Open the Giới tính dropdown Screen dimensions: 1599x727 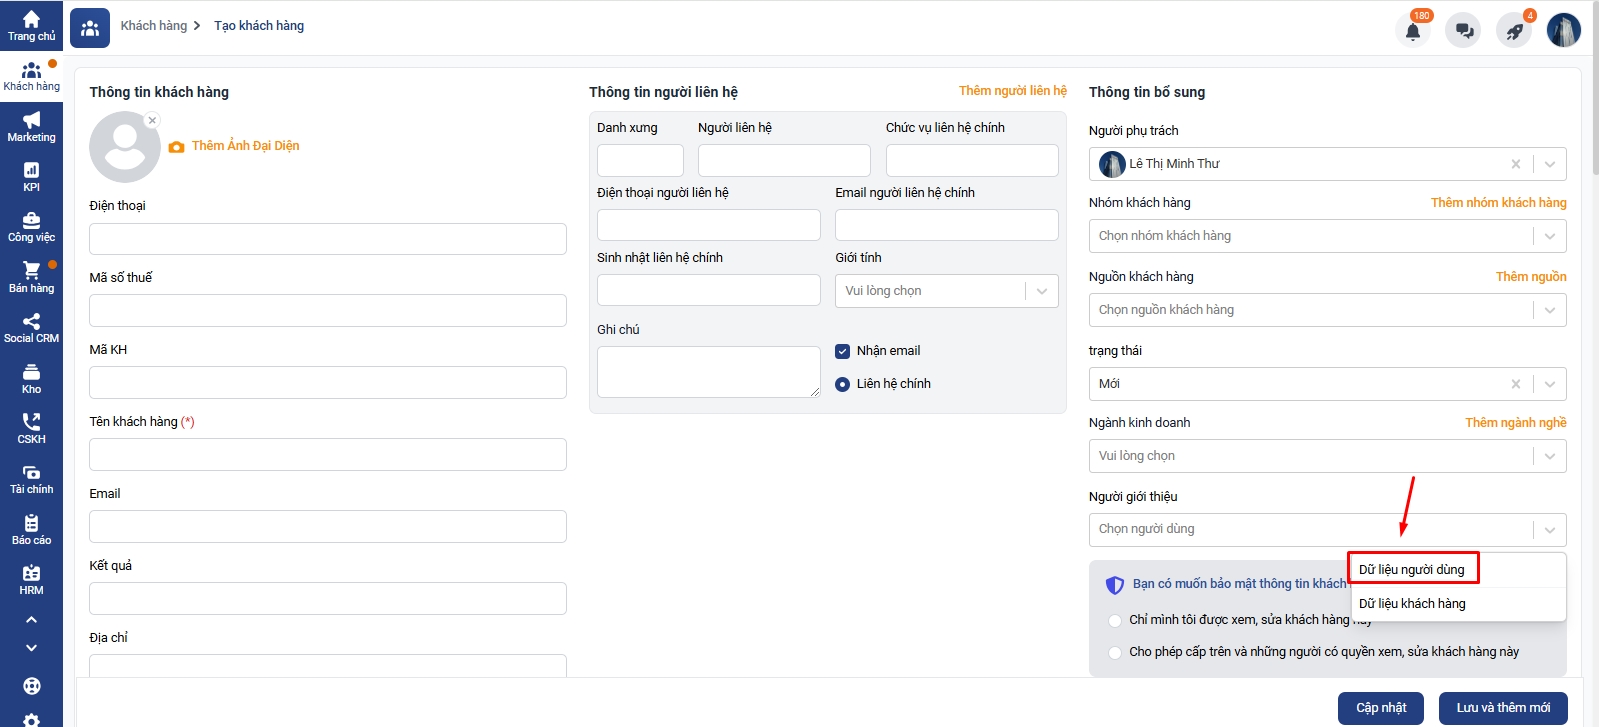click(1041, 291)
